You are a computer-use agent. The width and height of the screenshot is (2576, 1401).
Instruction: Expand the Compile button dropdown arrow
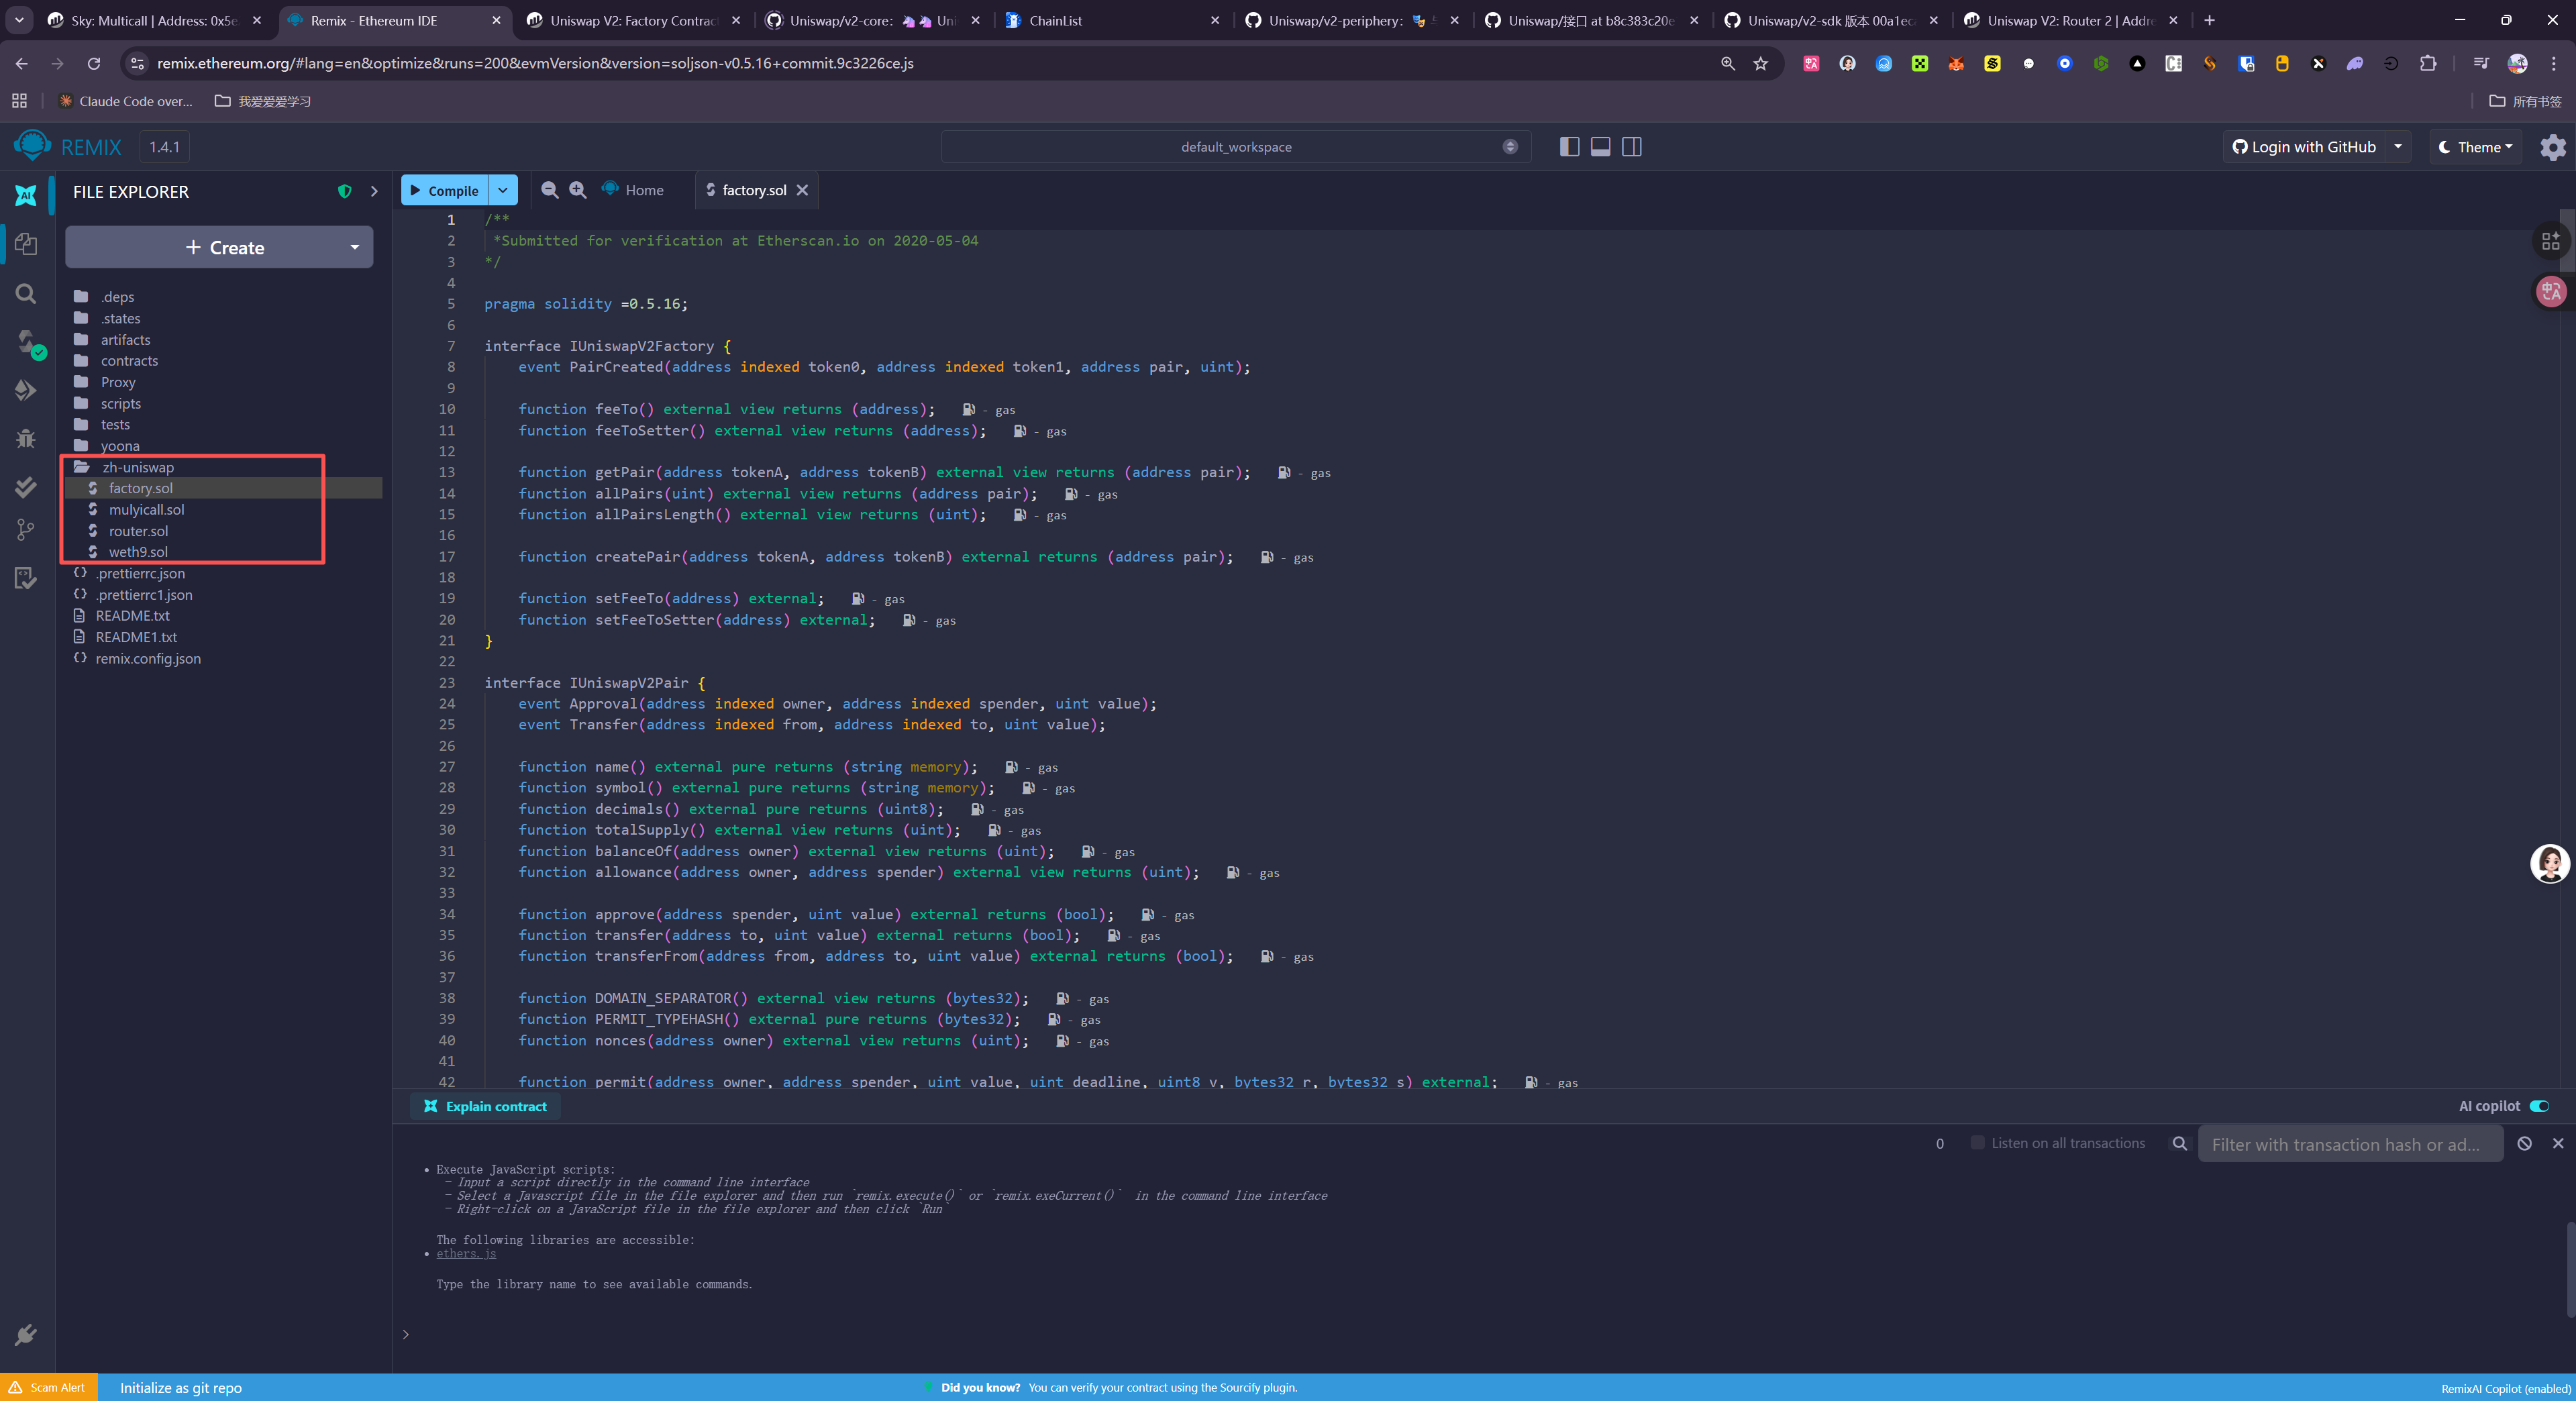(x=503, y=190)
